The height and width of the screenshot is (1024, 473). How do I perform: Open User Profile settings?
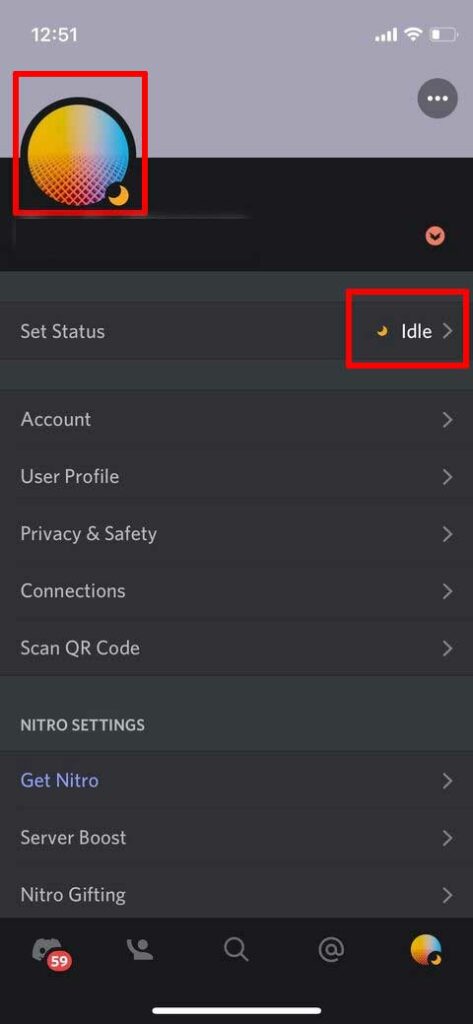tap(236, 477)
